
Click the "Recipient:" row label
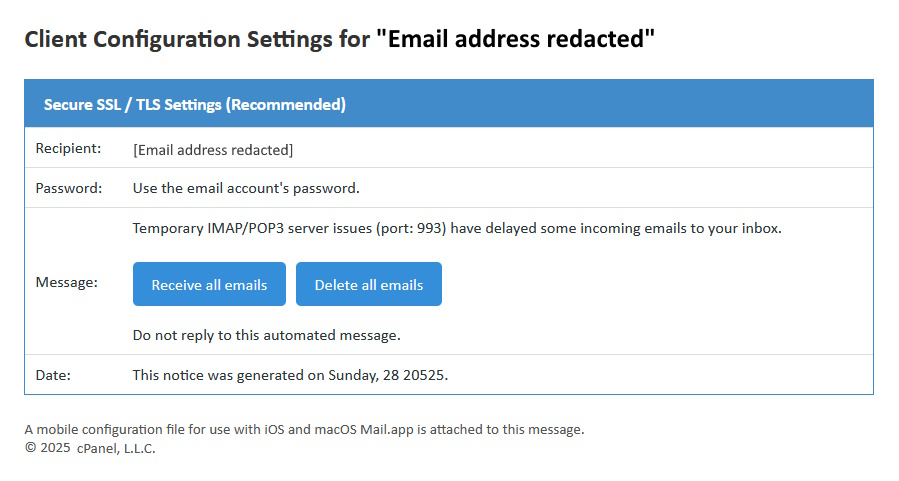[x=69, y=148]
